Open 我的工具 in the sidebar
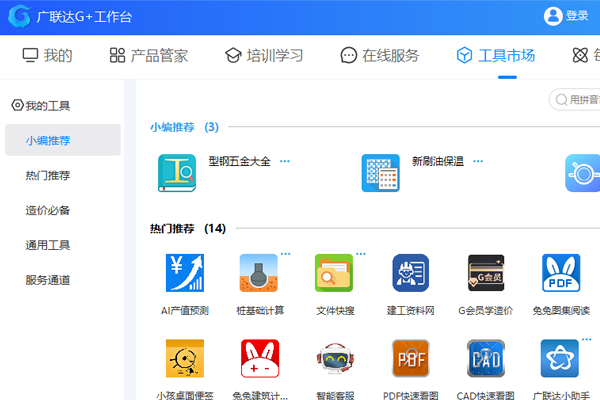This screenshot has width=600, height=400. (47, 106)
